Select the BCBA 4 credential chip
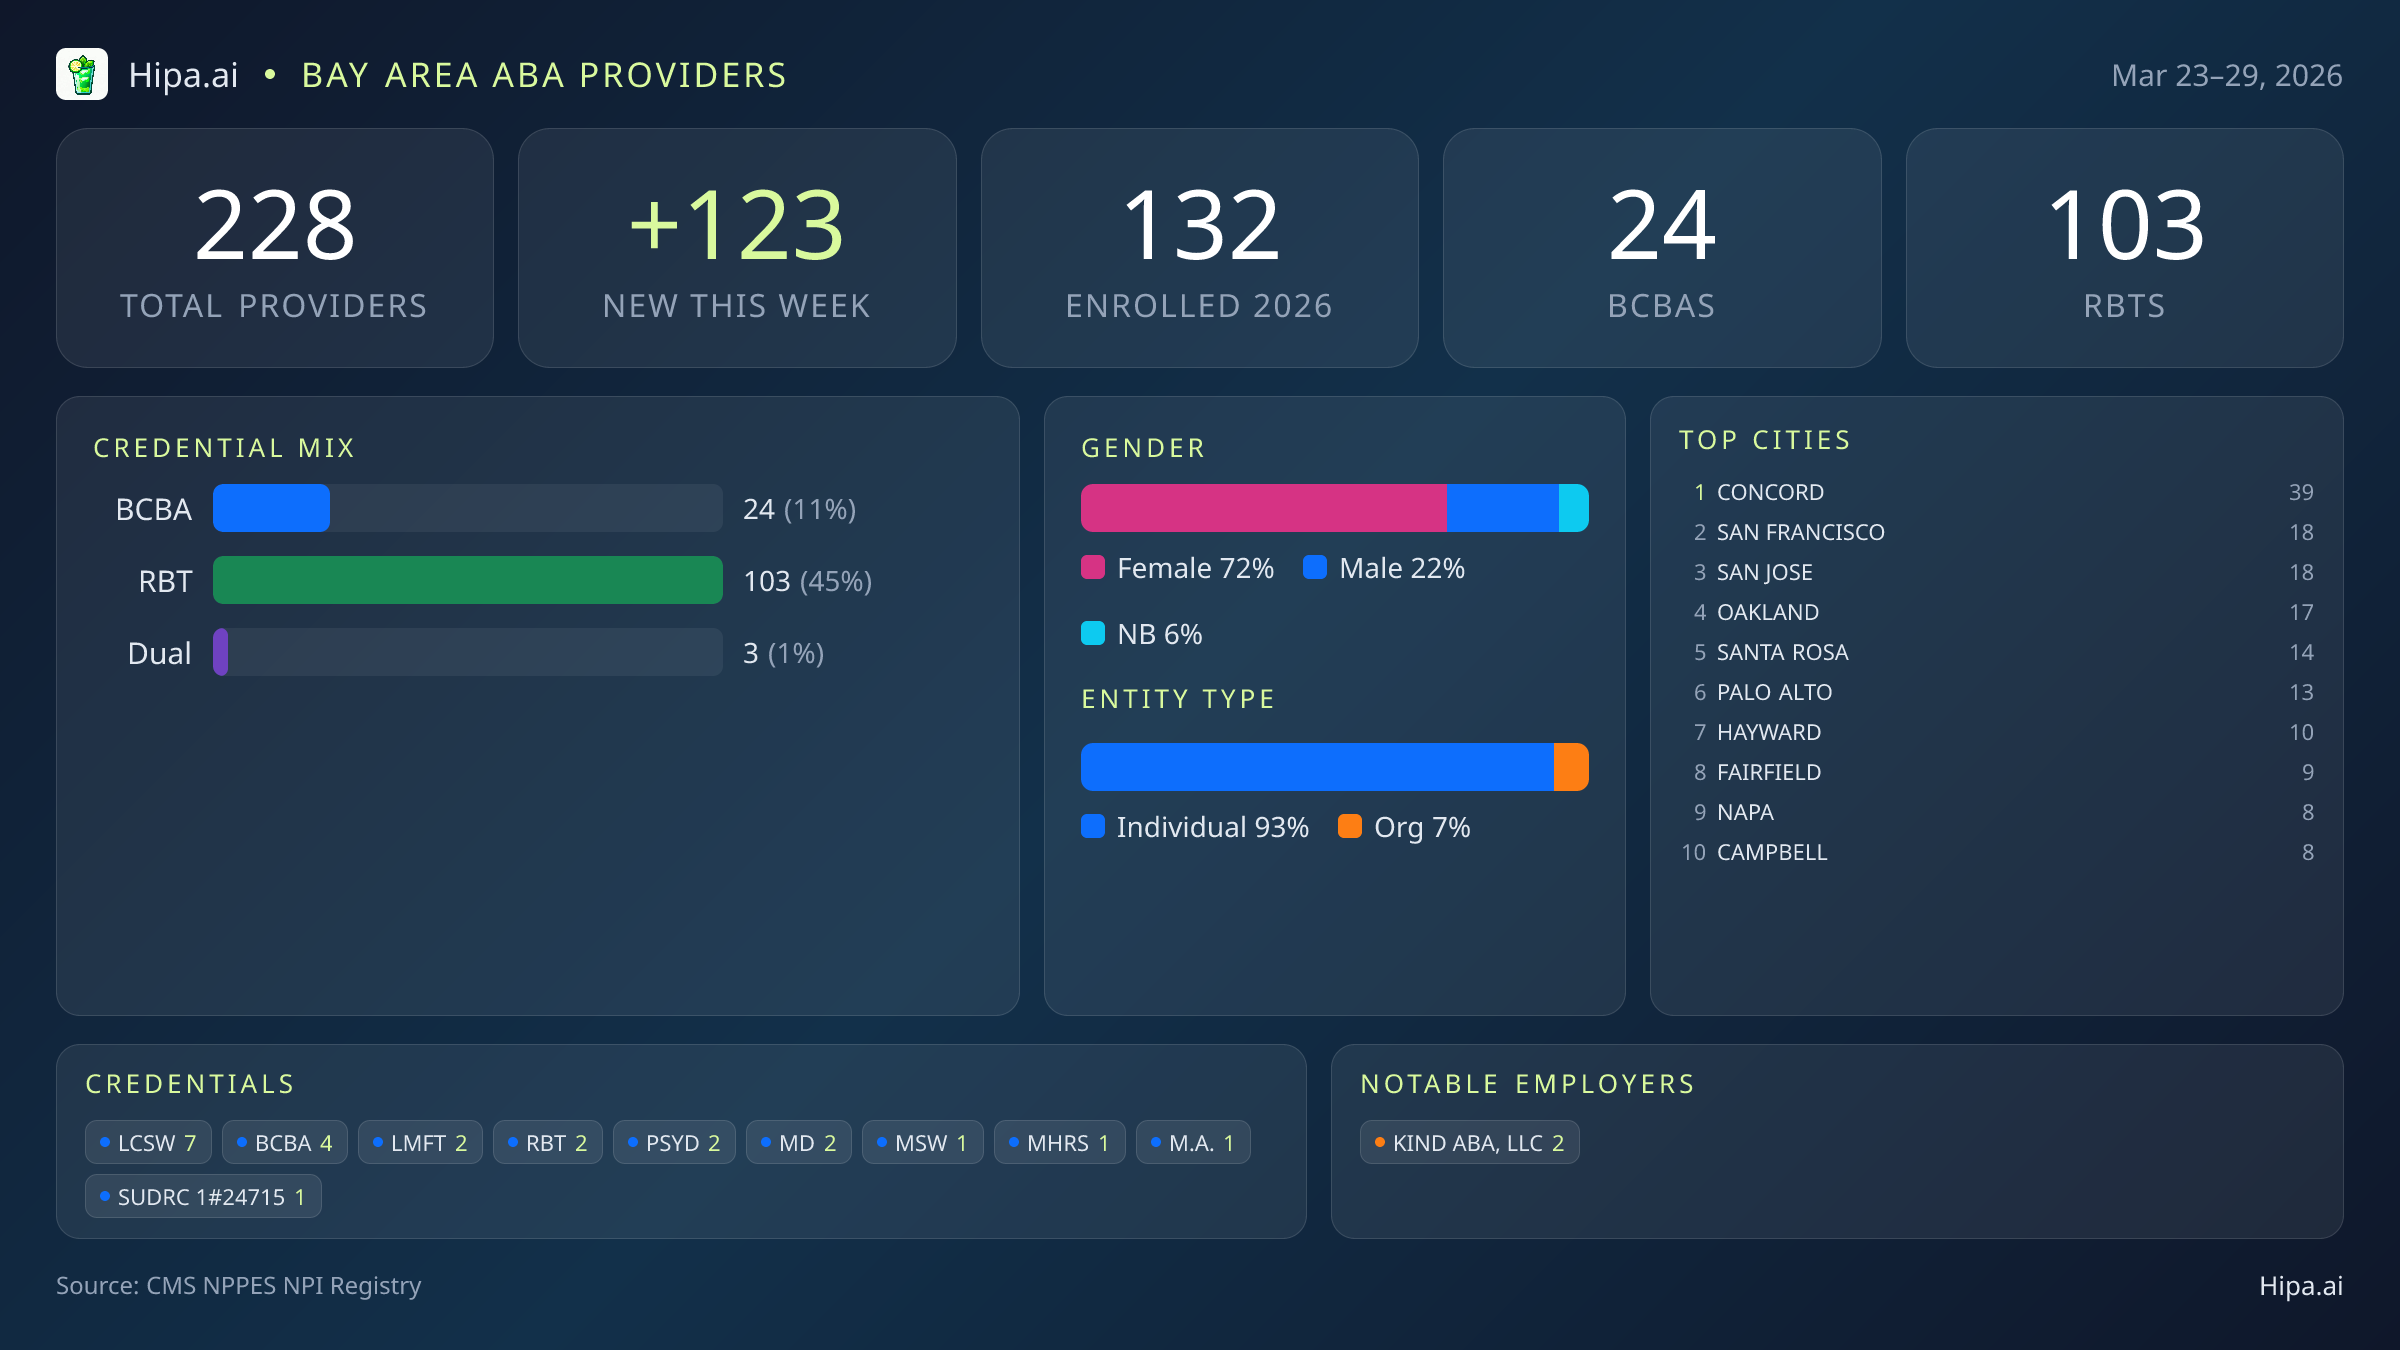 (284, 1142)
